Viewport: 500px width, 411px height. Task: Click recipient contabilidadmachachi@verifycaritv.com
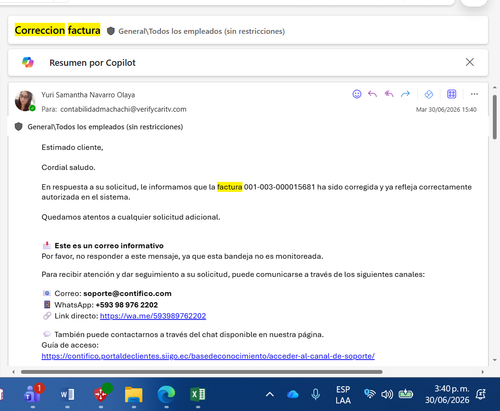point(123,109)
